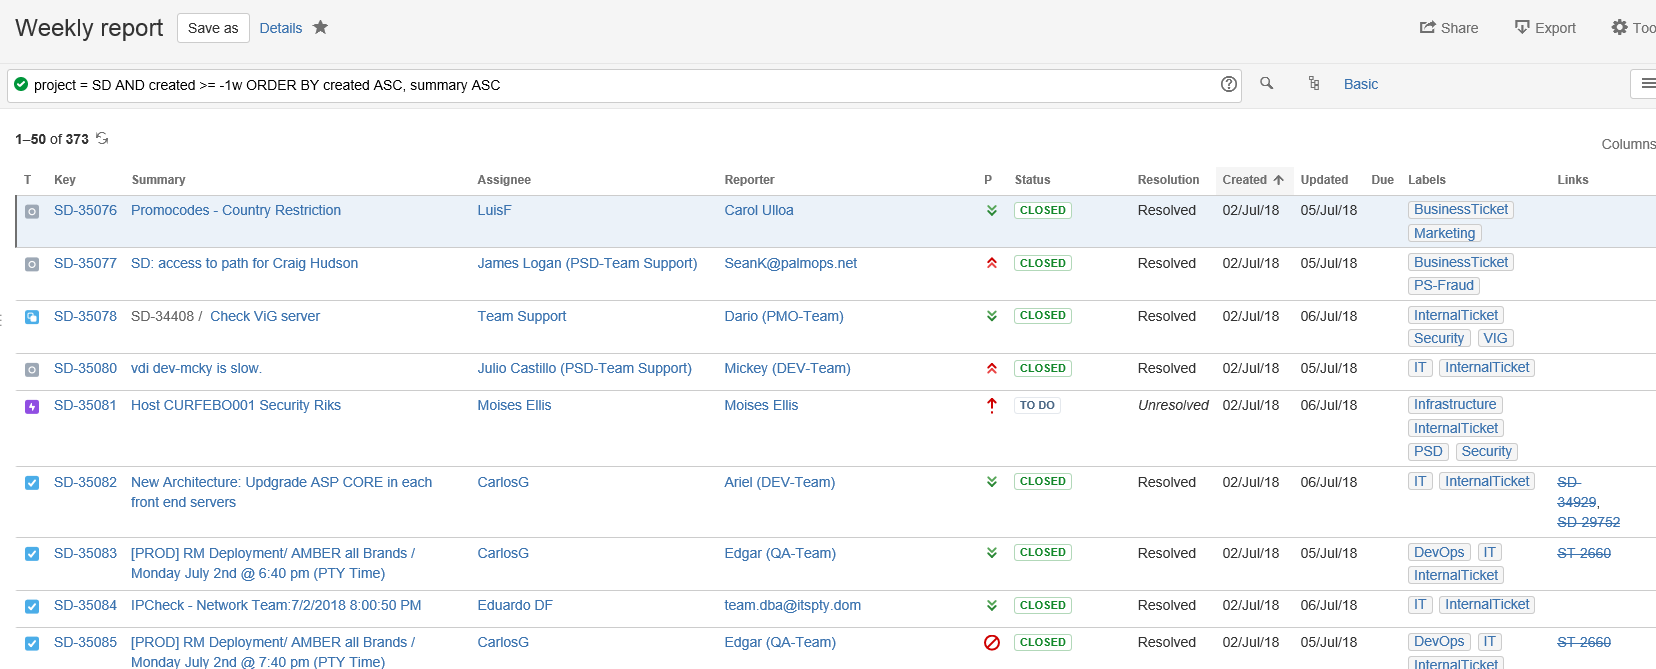Image resolution: width=1656 pixels, height=669 pixels.
Task: Open the Export menu
Action: [1545, 28]
